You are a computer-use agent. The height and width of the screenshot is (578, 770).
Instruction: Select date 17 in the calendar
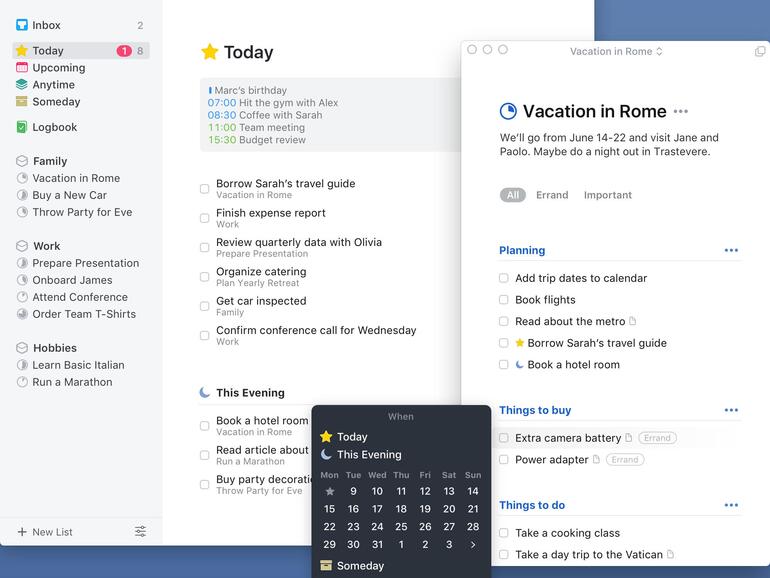[x=377, y=509]
